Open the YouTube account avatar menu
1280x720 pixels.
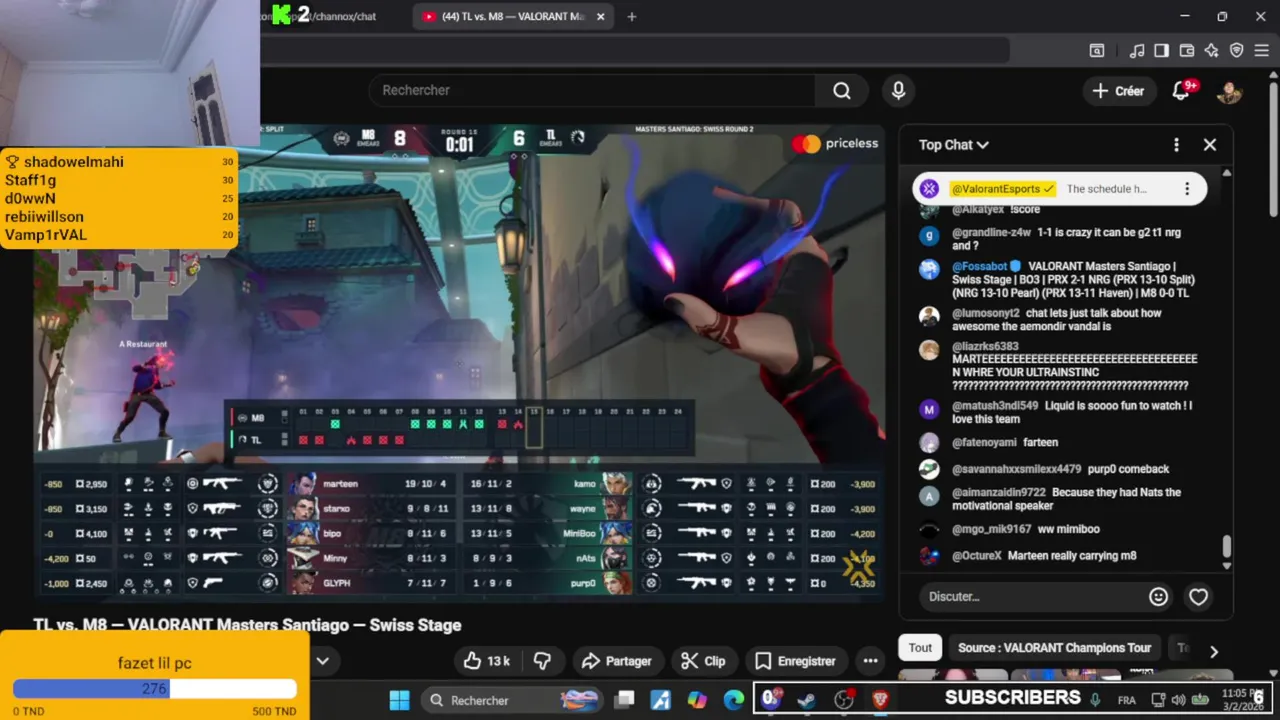coord(1229,92)
